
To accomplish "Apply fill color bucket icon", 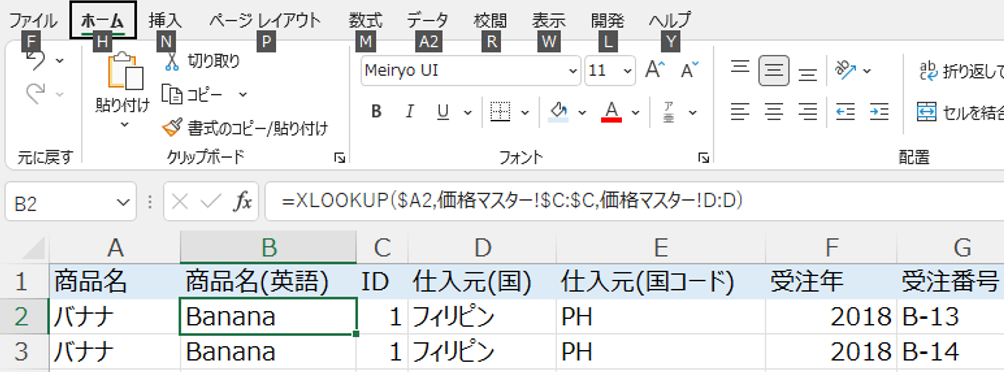I will click(x=559, y=112).
